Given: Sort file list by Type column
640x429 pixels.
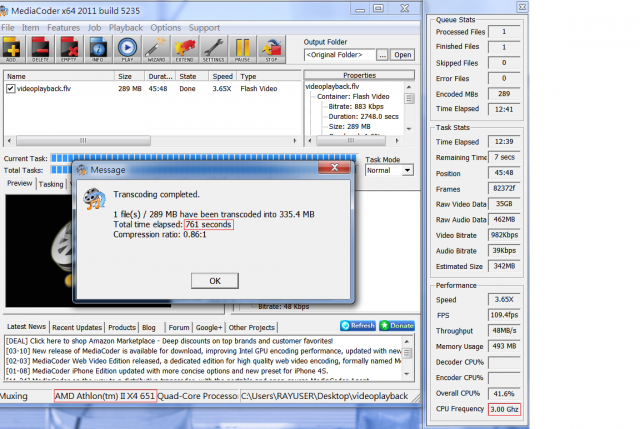Looking at the screenshot, I should (x=269, y=76).
